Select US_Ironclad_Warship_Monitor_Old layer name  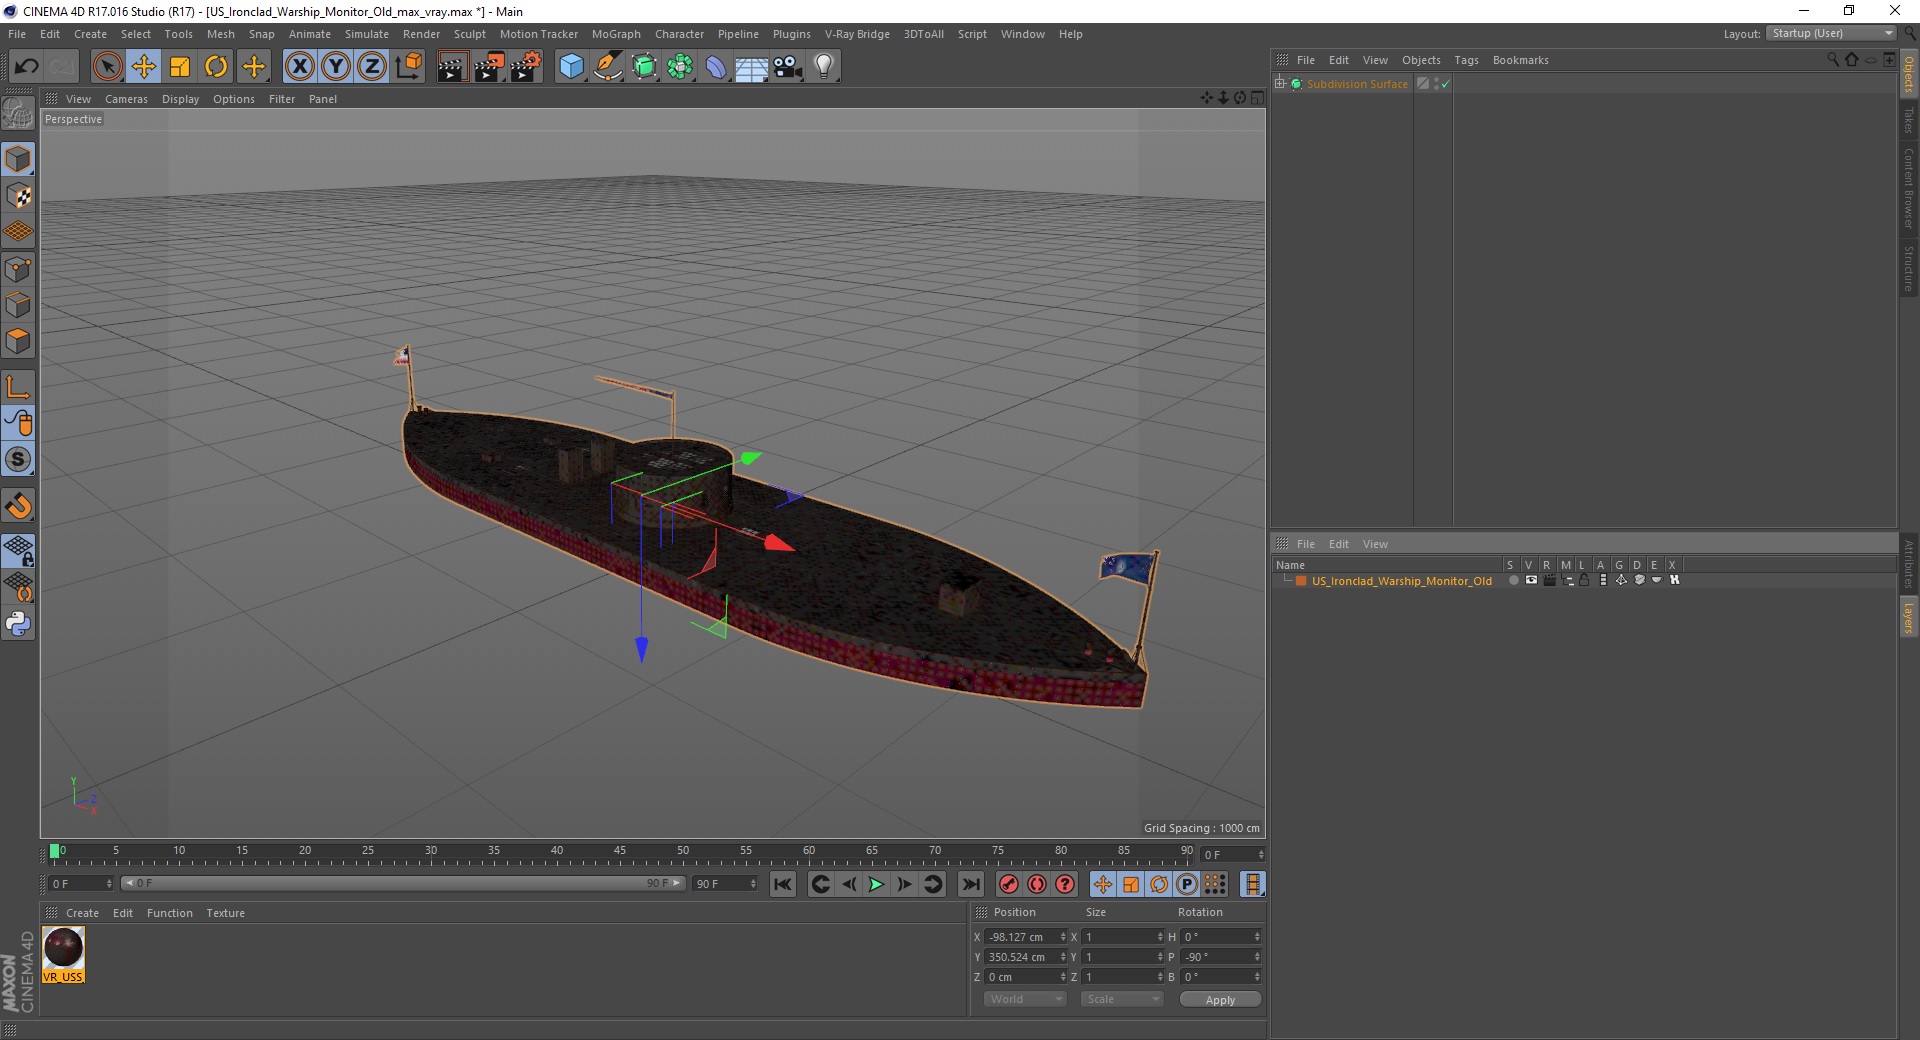[x=1401, y=581]
